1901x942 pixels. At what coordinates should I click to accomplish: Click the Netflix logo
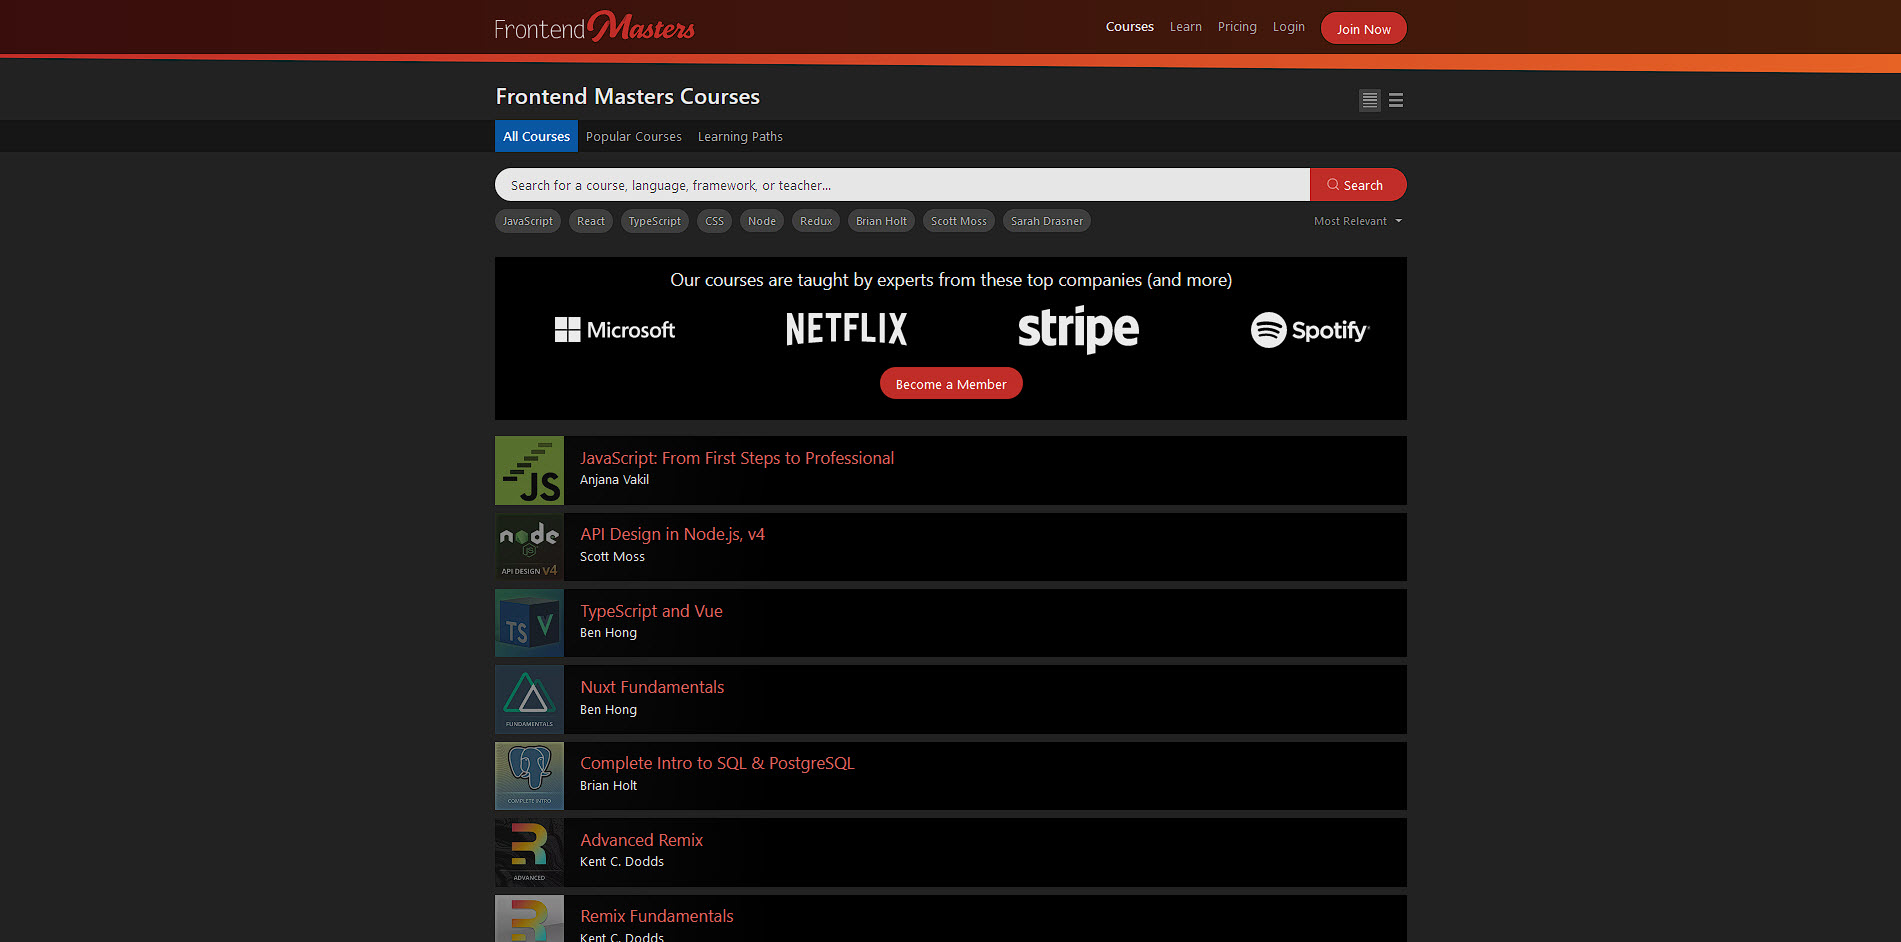[846, 329]
